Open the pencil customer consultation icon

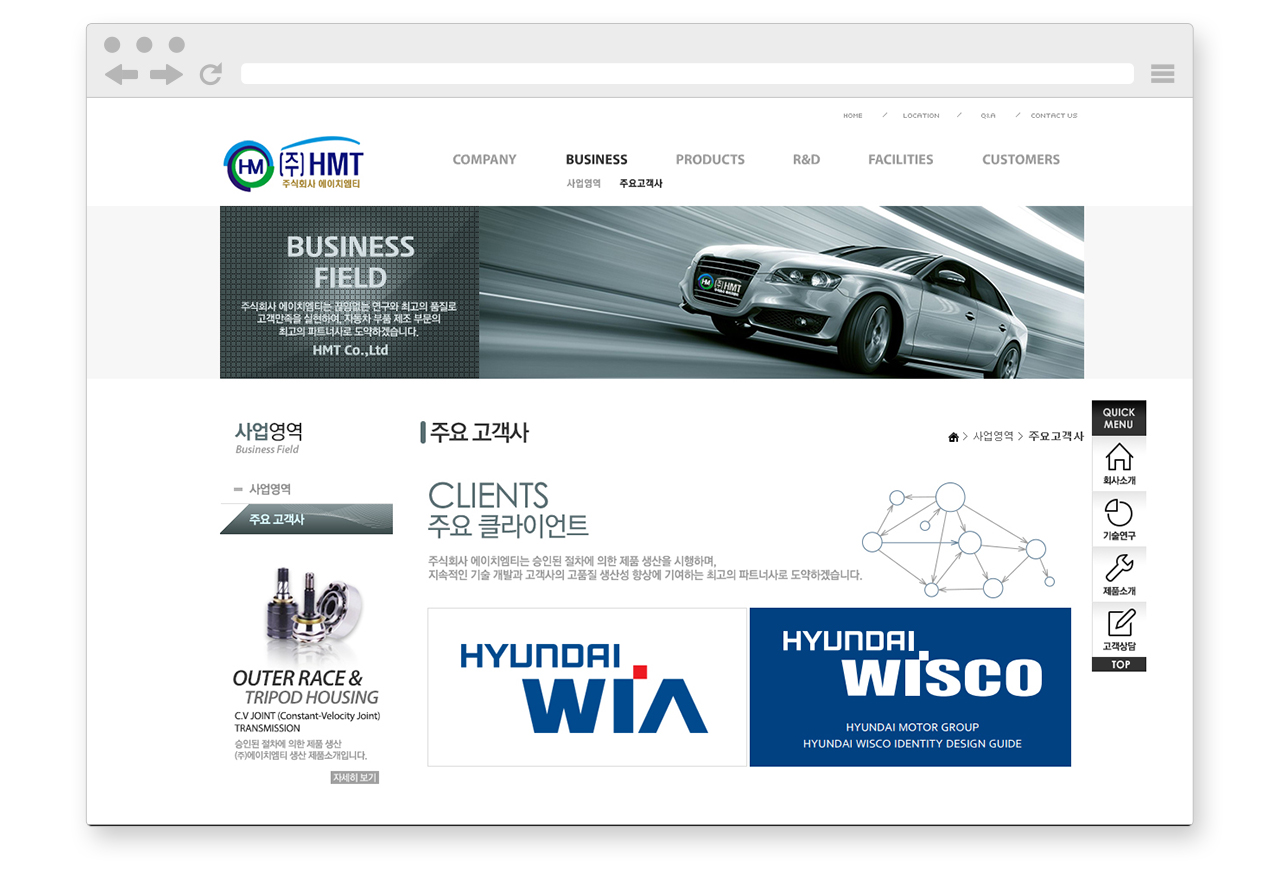pyautogui.click(x=1119, y=629)
